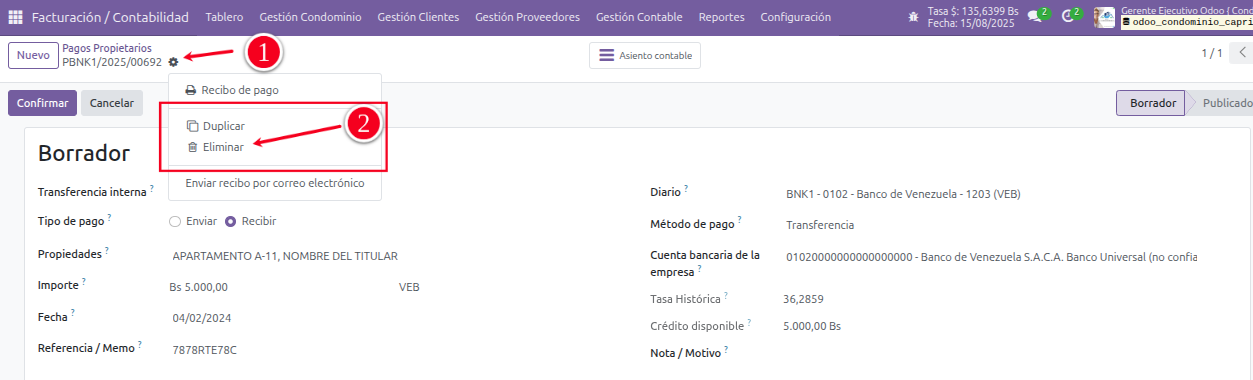
Task: Click the Nota / Motivo field
Action: tap(990, 353)
